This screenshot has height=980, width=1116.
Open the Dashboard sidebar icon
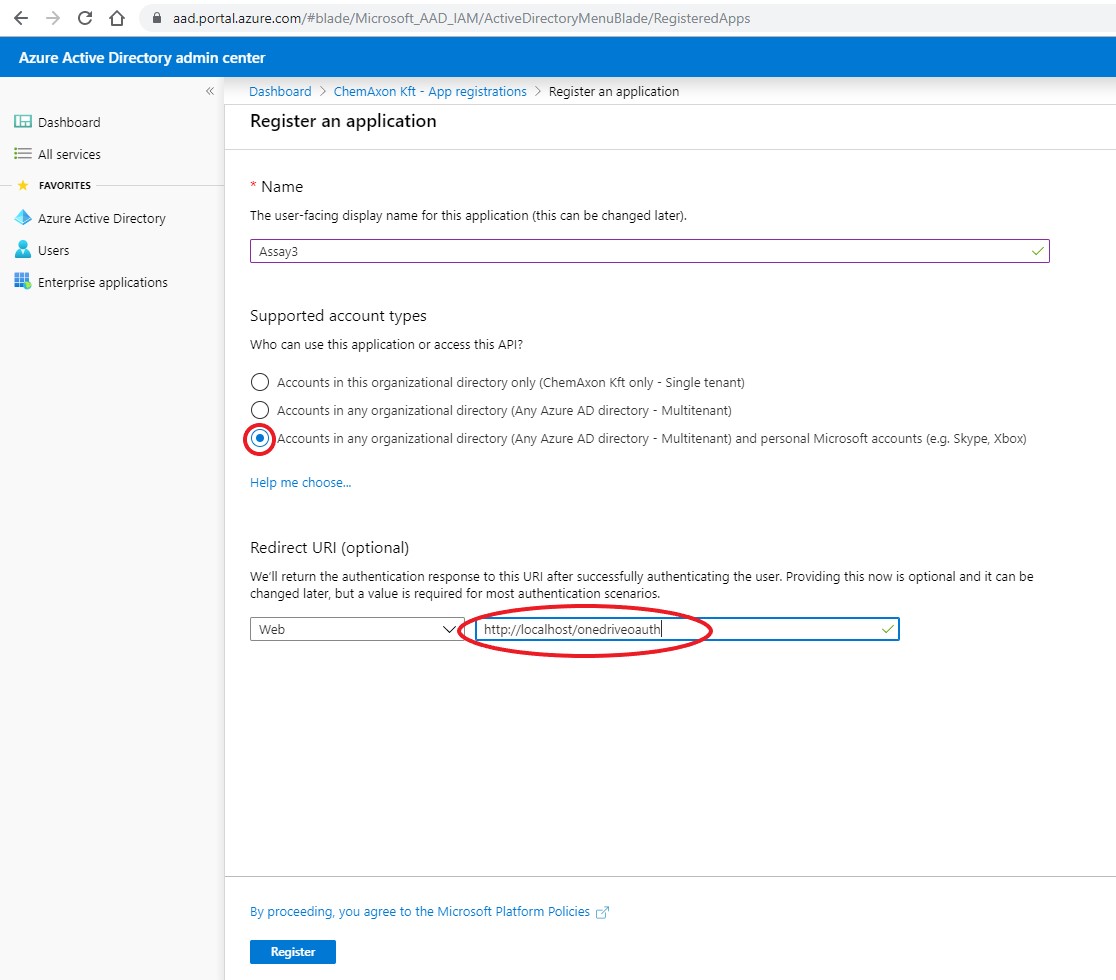point(21,121)
